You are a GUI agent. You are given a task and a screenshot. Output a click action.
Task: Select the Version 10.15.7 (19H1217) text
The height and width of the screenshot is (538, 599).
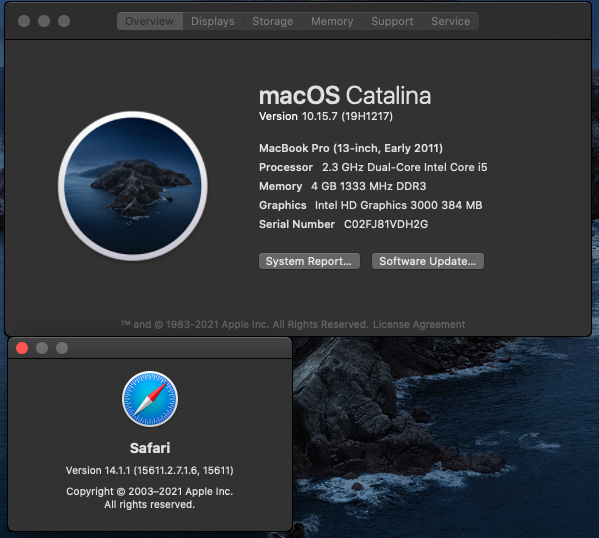[x=326, y=116]
